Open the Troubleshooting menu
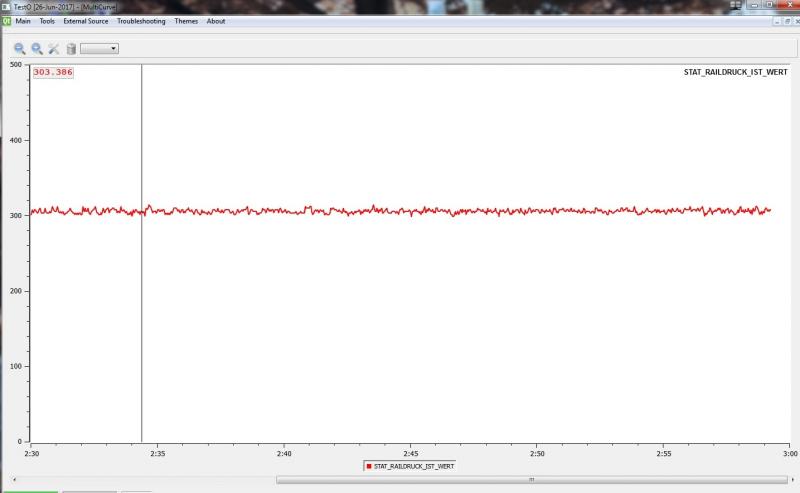The height and width of the screenshot is (493, 800). click(x=141, y=21)
